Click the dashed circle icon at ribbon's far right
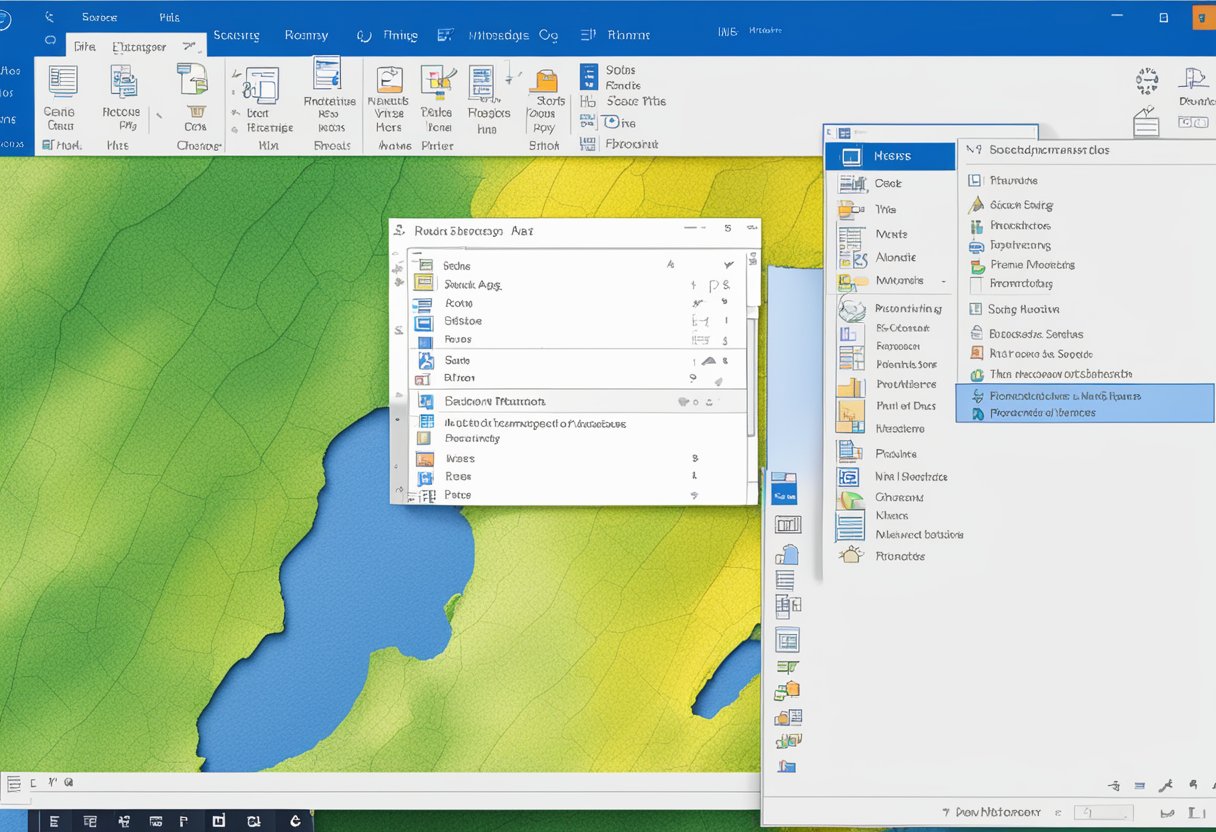This screenshot has width=1216, height=832. click(x=1147, y=81)
